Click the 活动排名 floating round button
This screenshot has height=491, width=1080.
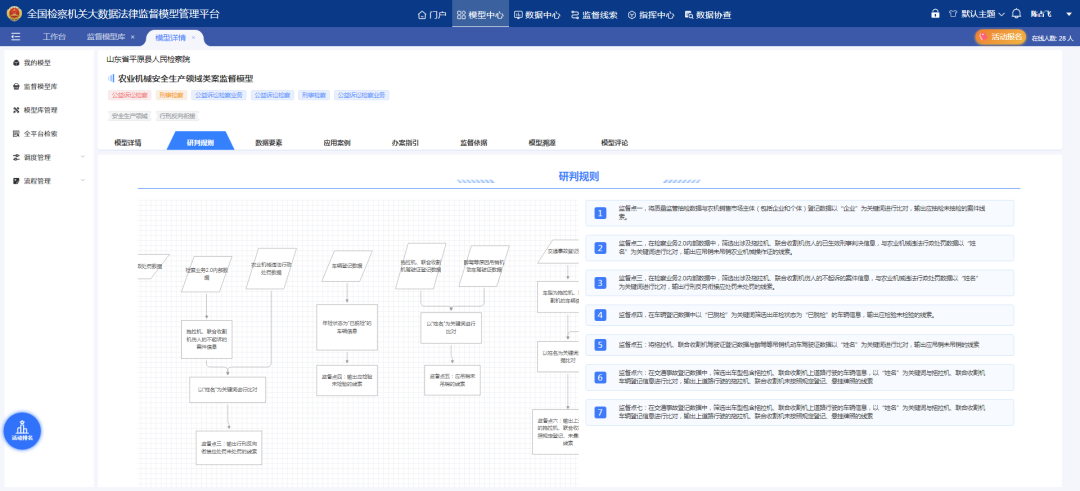click(x=23, y=431)
